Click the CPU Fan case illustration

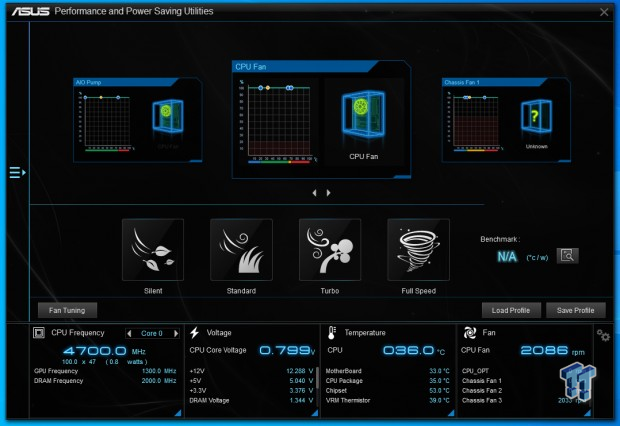coord(363,114)
